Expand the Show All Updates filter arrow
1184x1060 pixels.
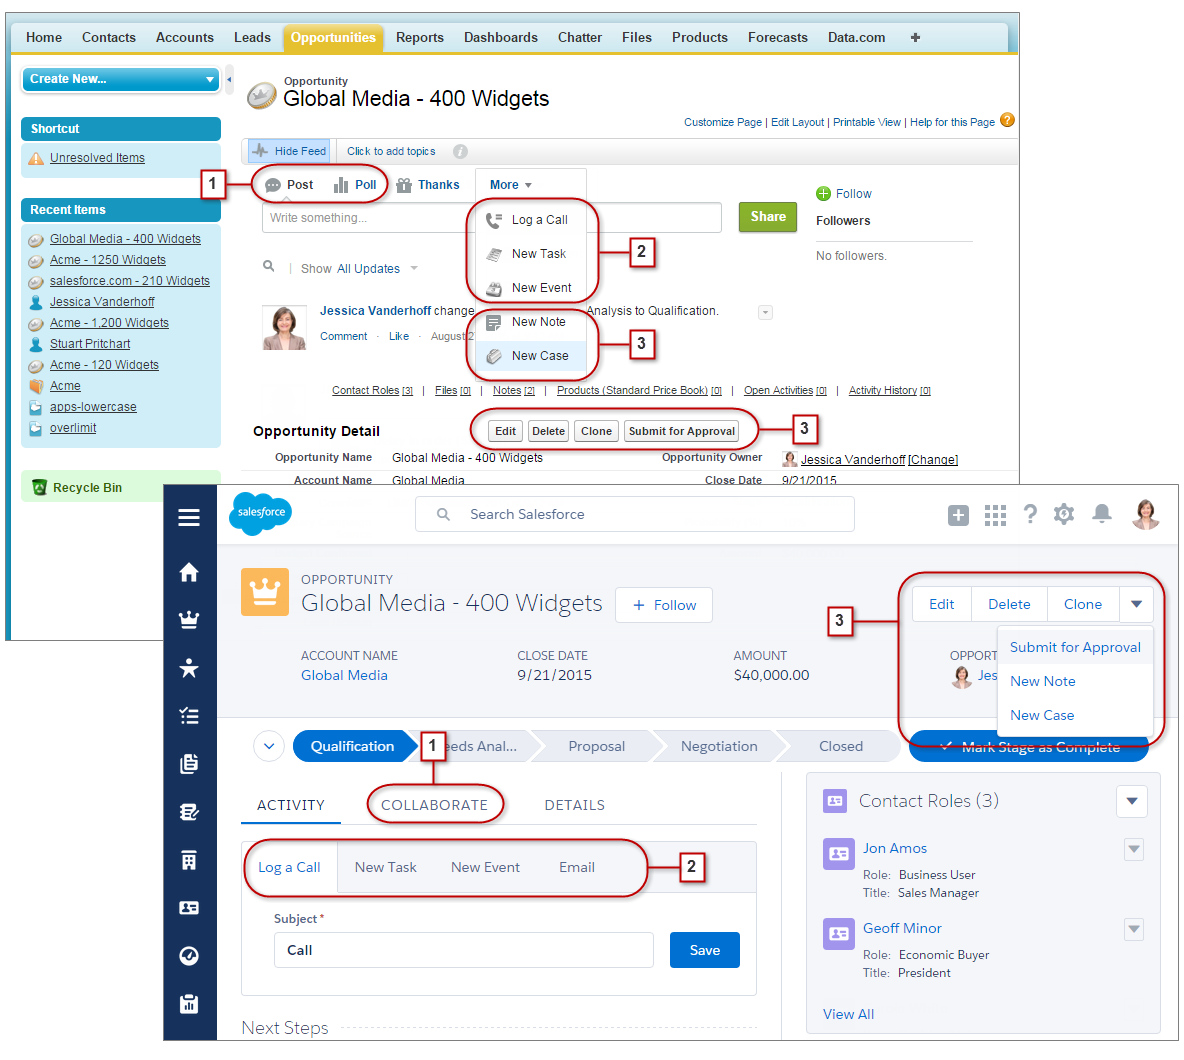[x=414, y=268]
